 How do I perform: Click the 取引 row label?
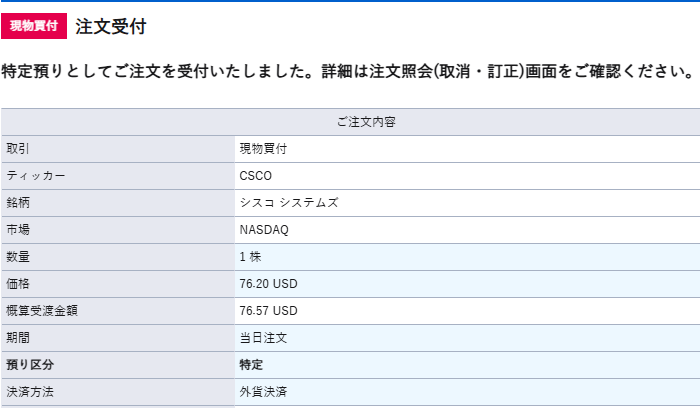point(19,149)
